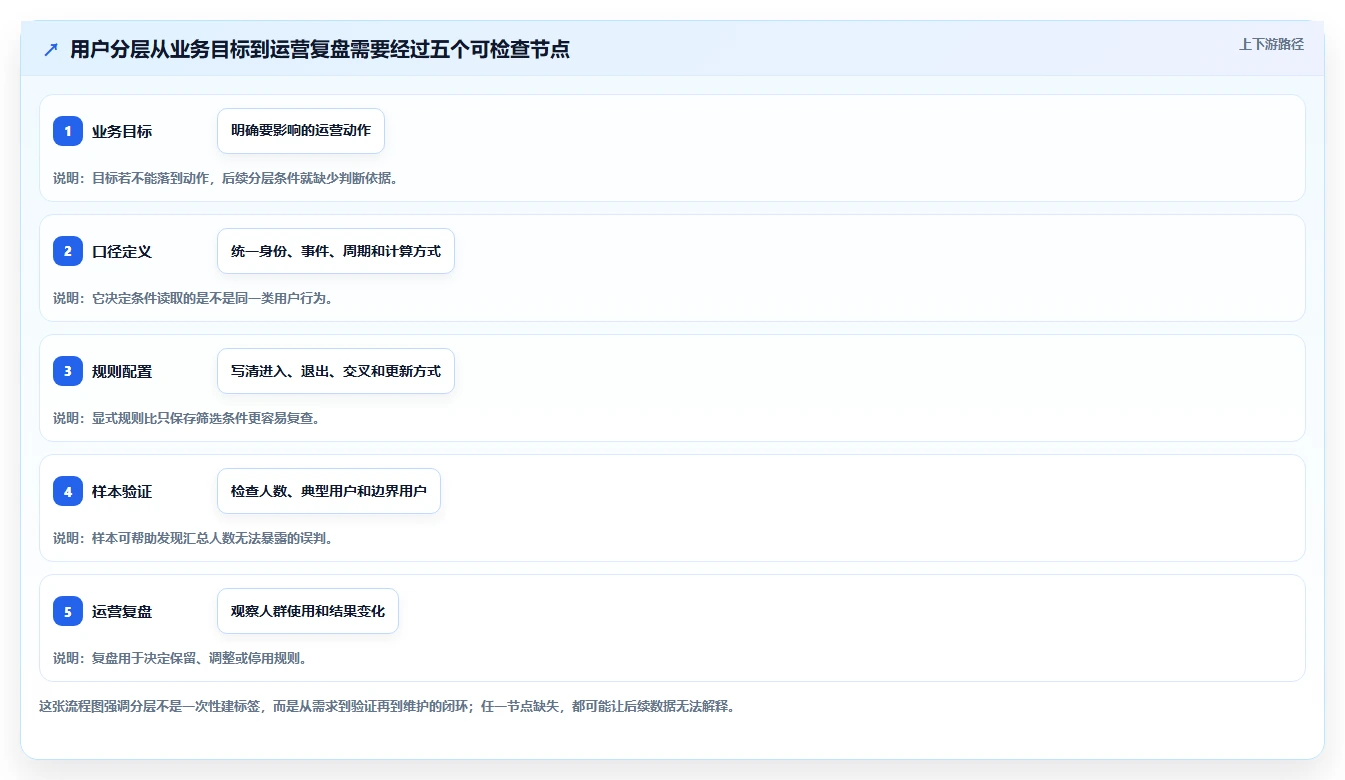
Task: Click the 上下游路径 label in header
Action: pos(1271,44)
